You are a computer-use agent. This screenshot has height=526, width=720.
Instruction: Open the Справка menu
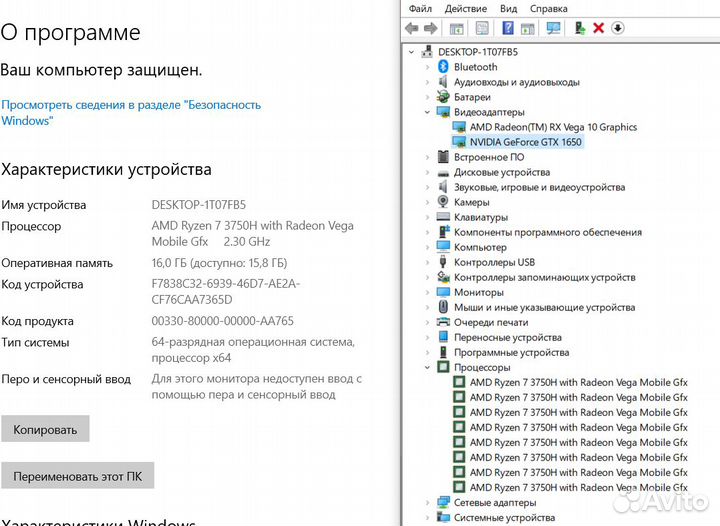coord(549,8)
